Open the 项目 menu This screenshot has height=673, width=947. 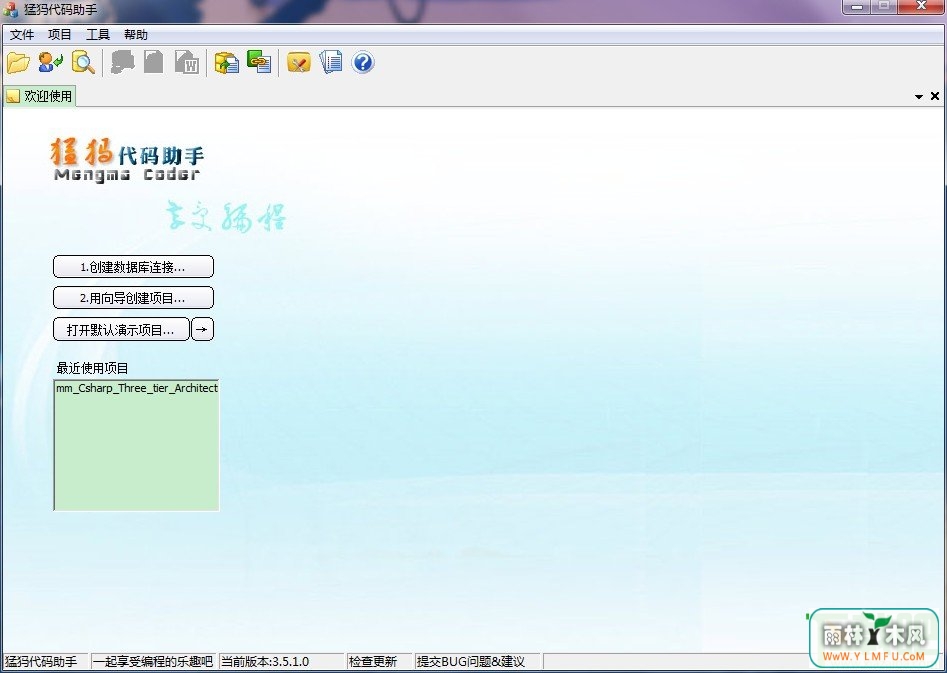coord(60,34)
